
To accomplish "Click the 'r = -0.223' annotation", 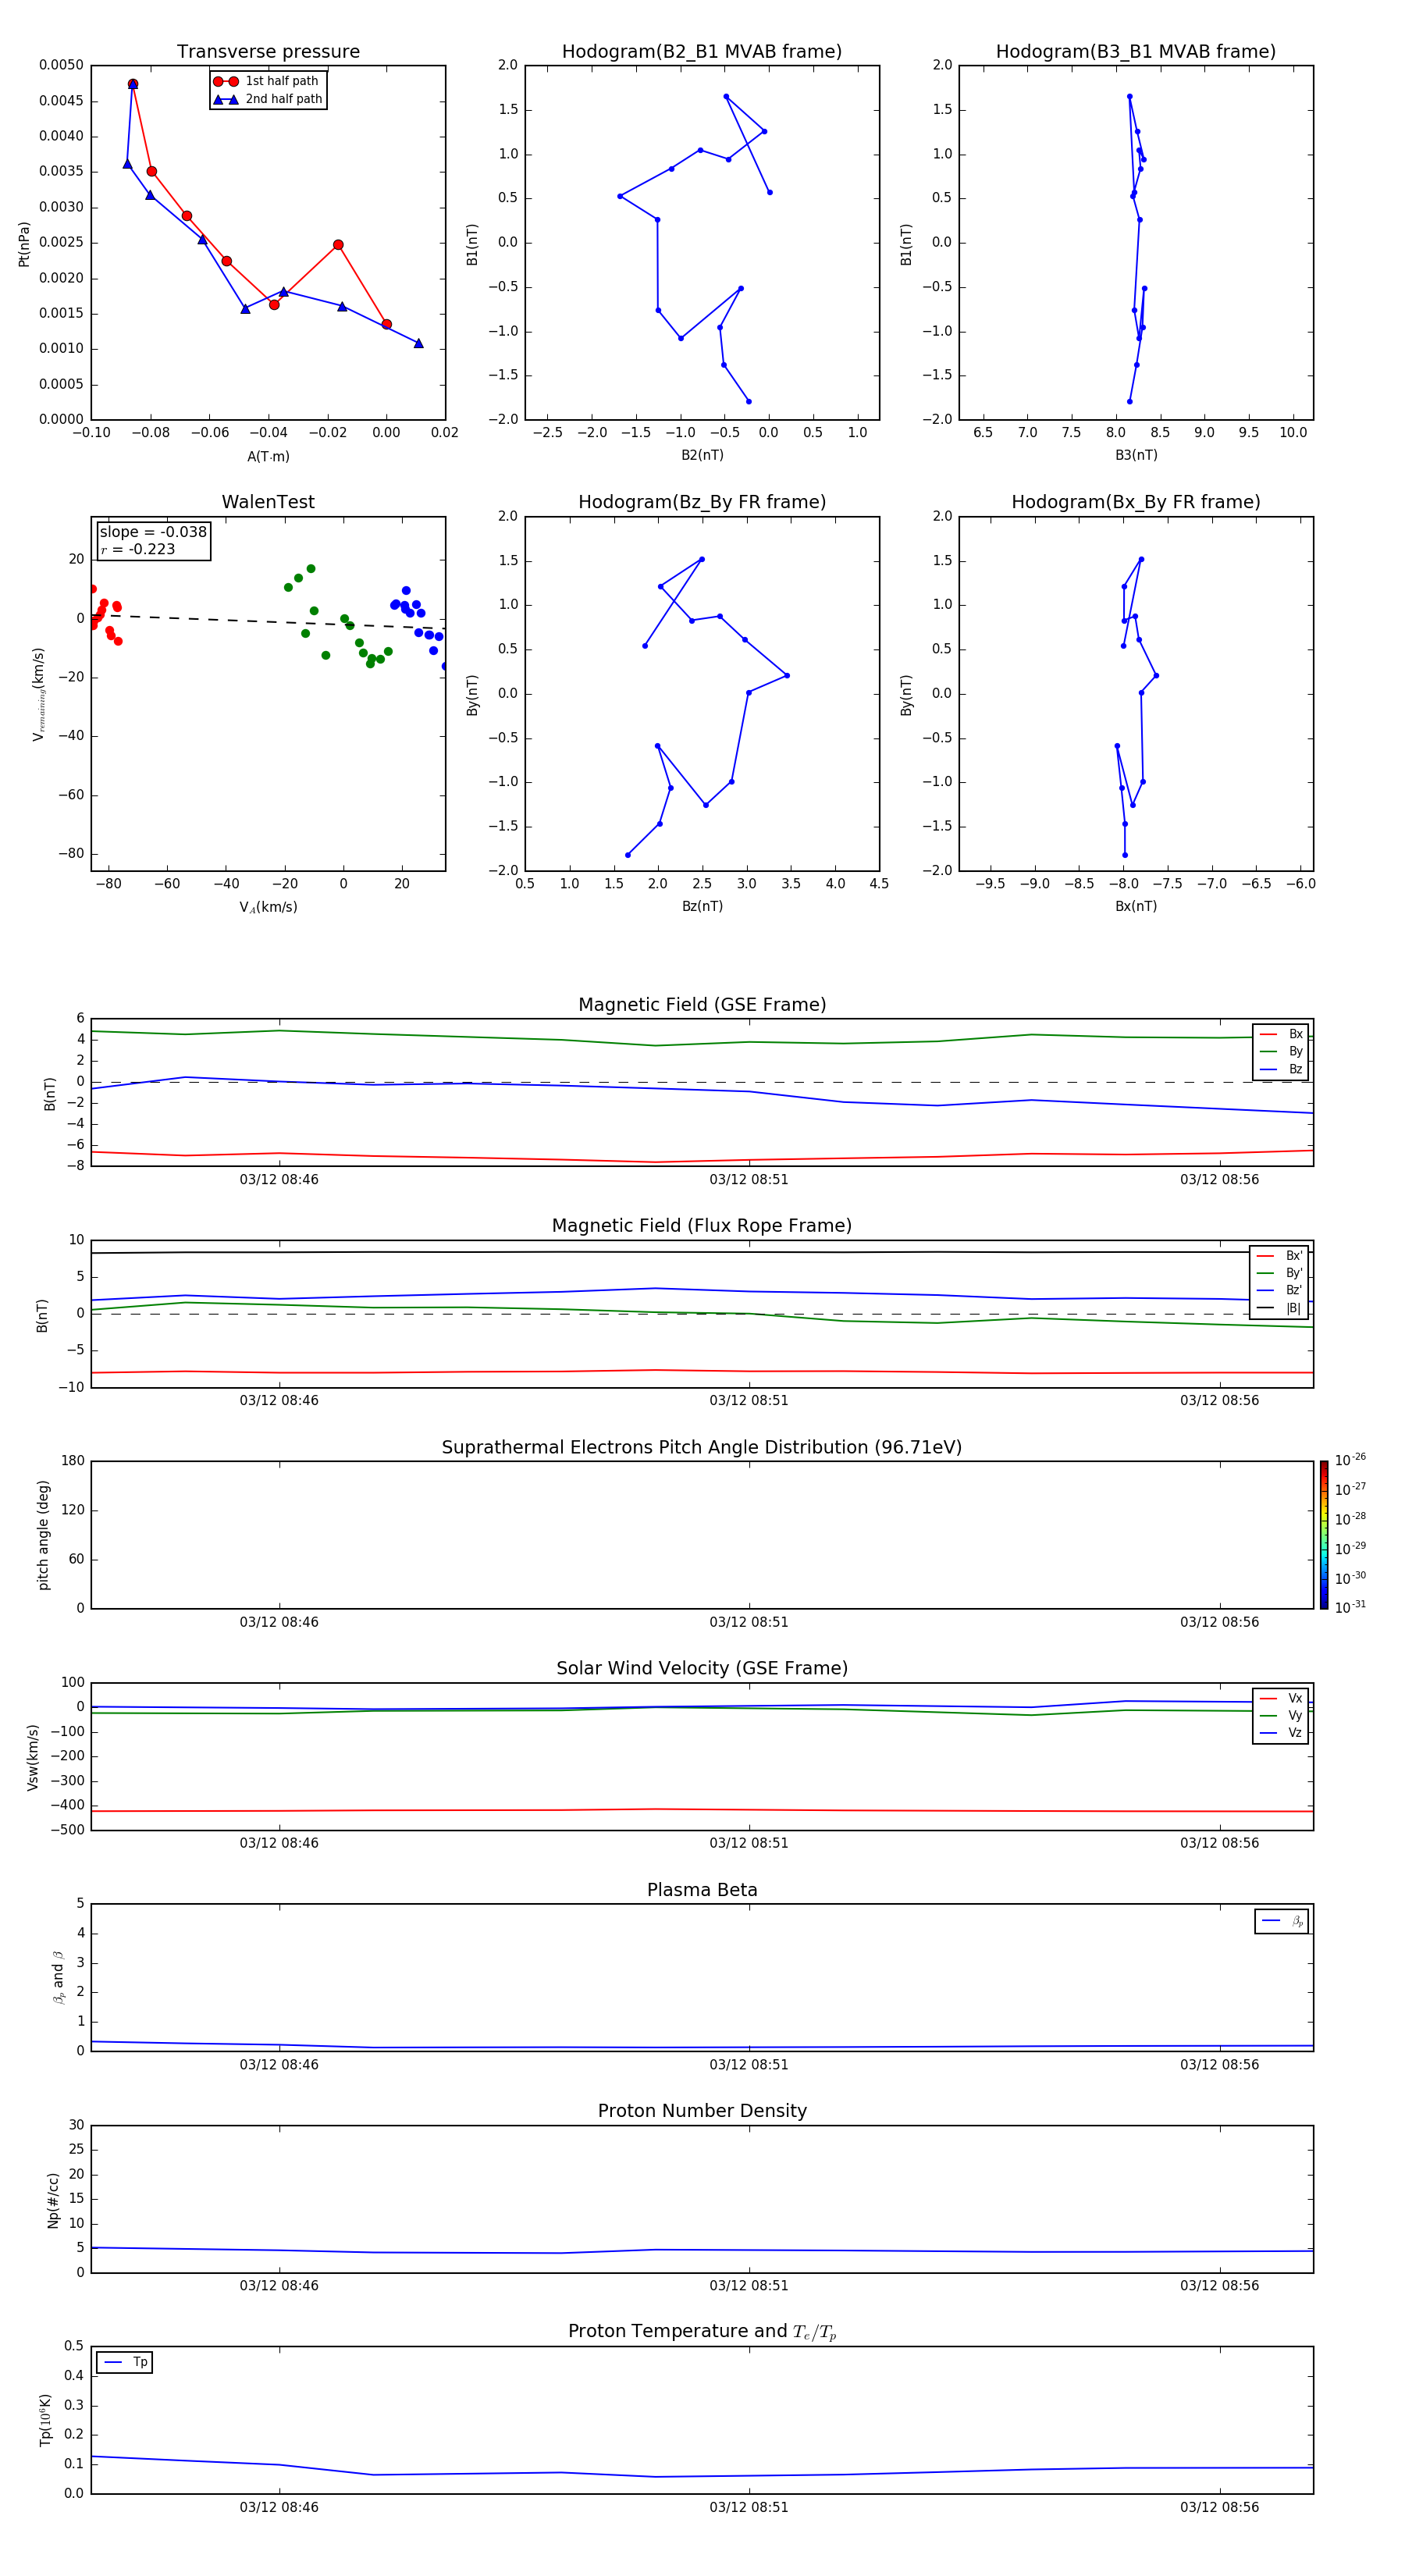I will pyautogui.click(x=138, y=549).
